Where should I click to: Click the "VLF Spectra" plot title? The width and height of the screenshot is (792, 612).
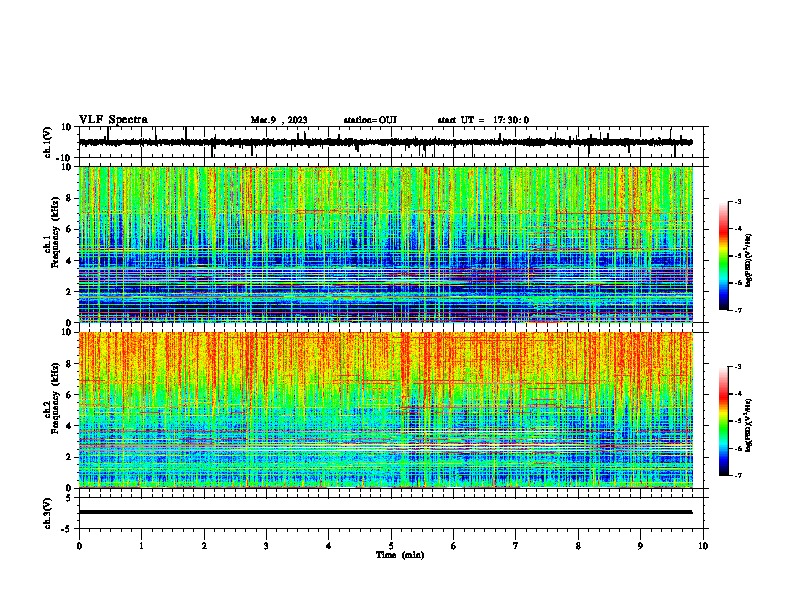pyautogui.click(x=113, y=120)
